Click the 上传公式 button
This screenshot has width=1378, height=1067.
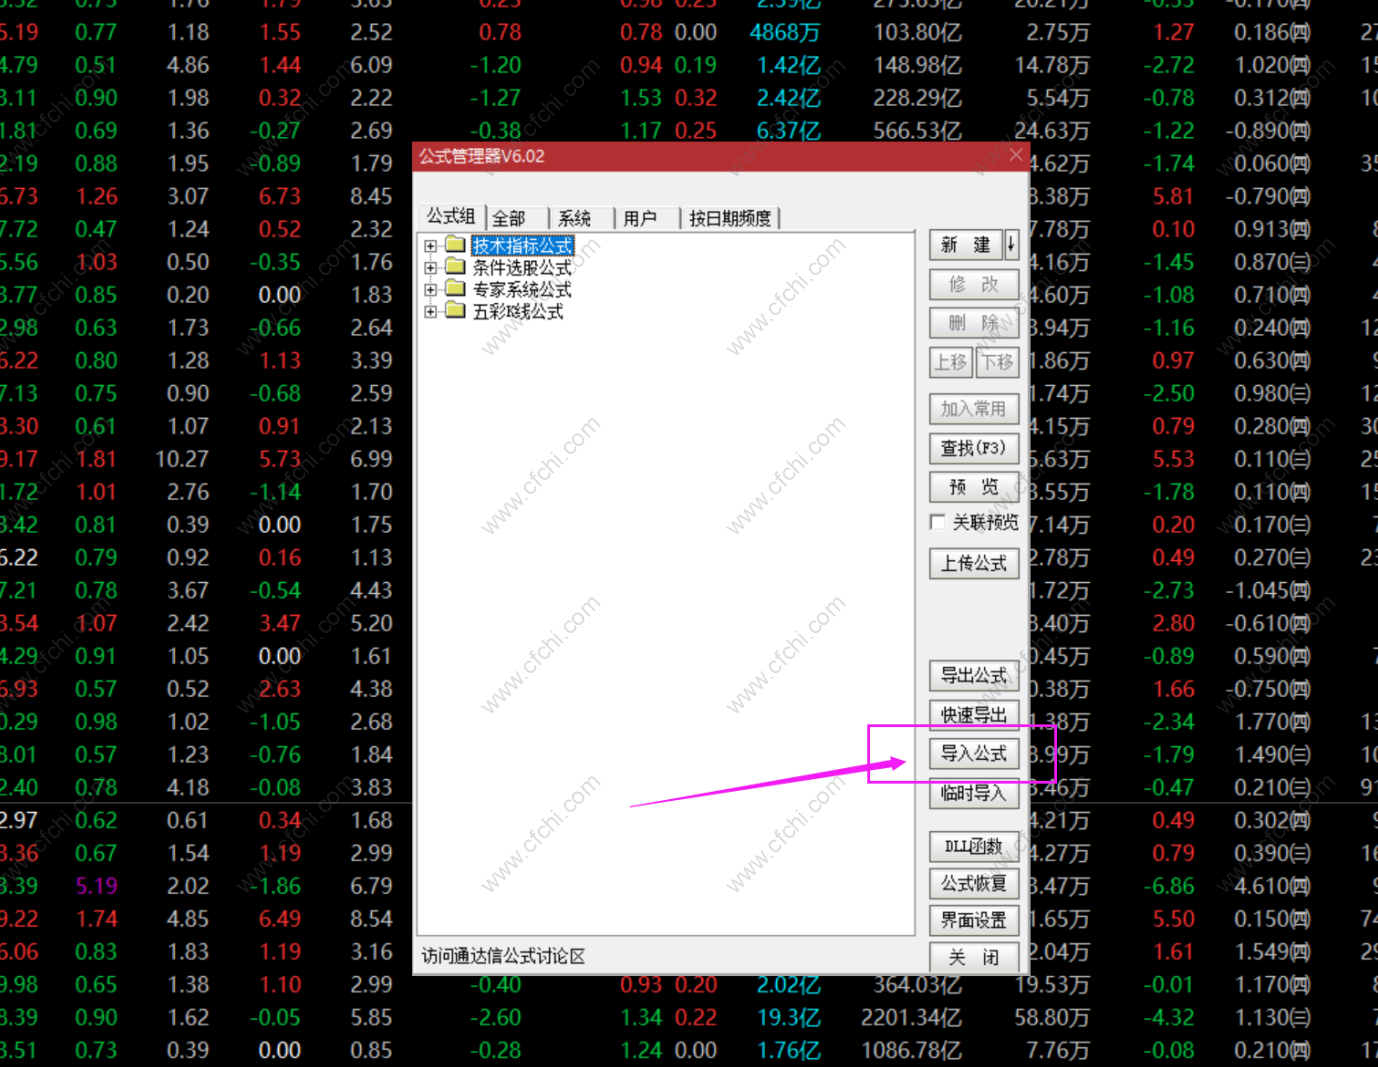click(974, 564)
